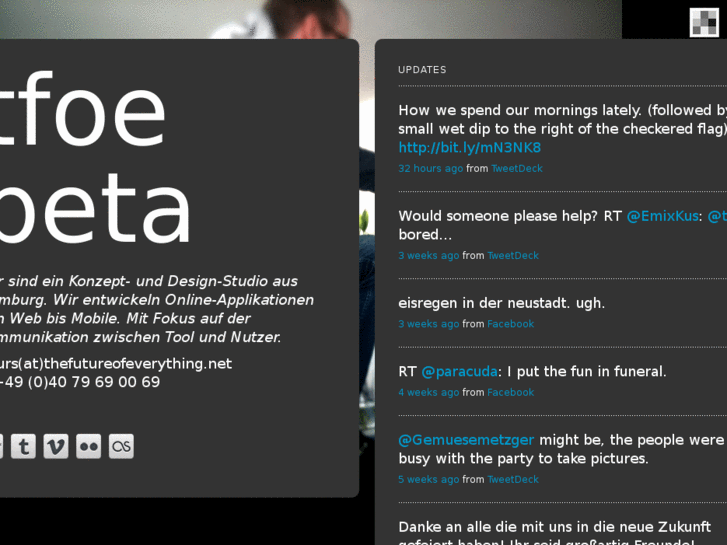This screenshot has width=727, height=545.
Task: Click Facebook source under the funeral retweet
Action: [x=510, y=393]
